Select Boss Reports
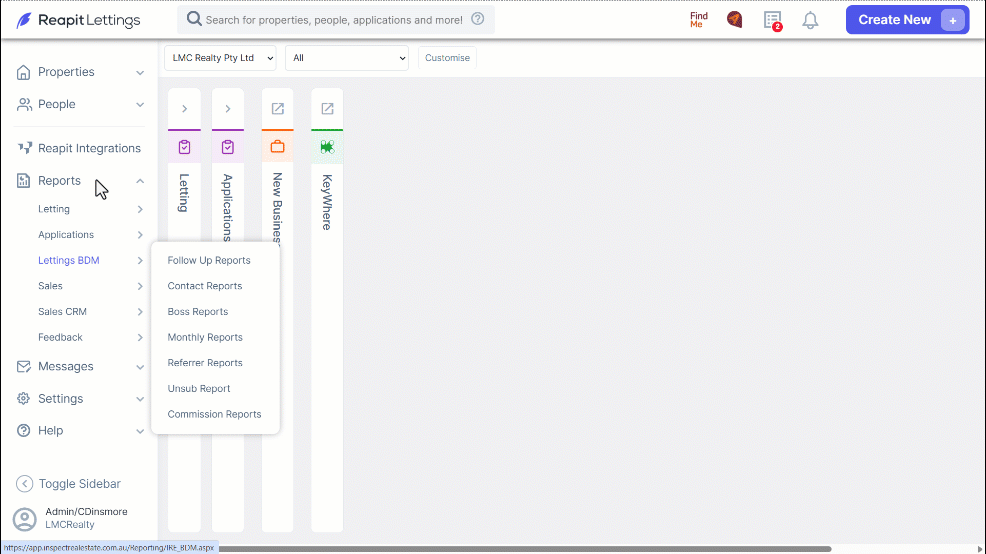 pos(197,312)
